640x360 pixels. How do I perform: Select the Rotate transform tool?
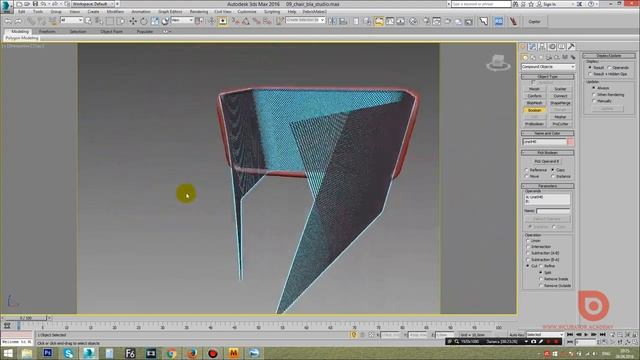[144, 21]
